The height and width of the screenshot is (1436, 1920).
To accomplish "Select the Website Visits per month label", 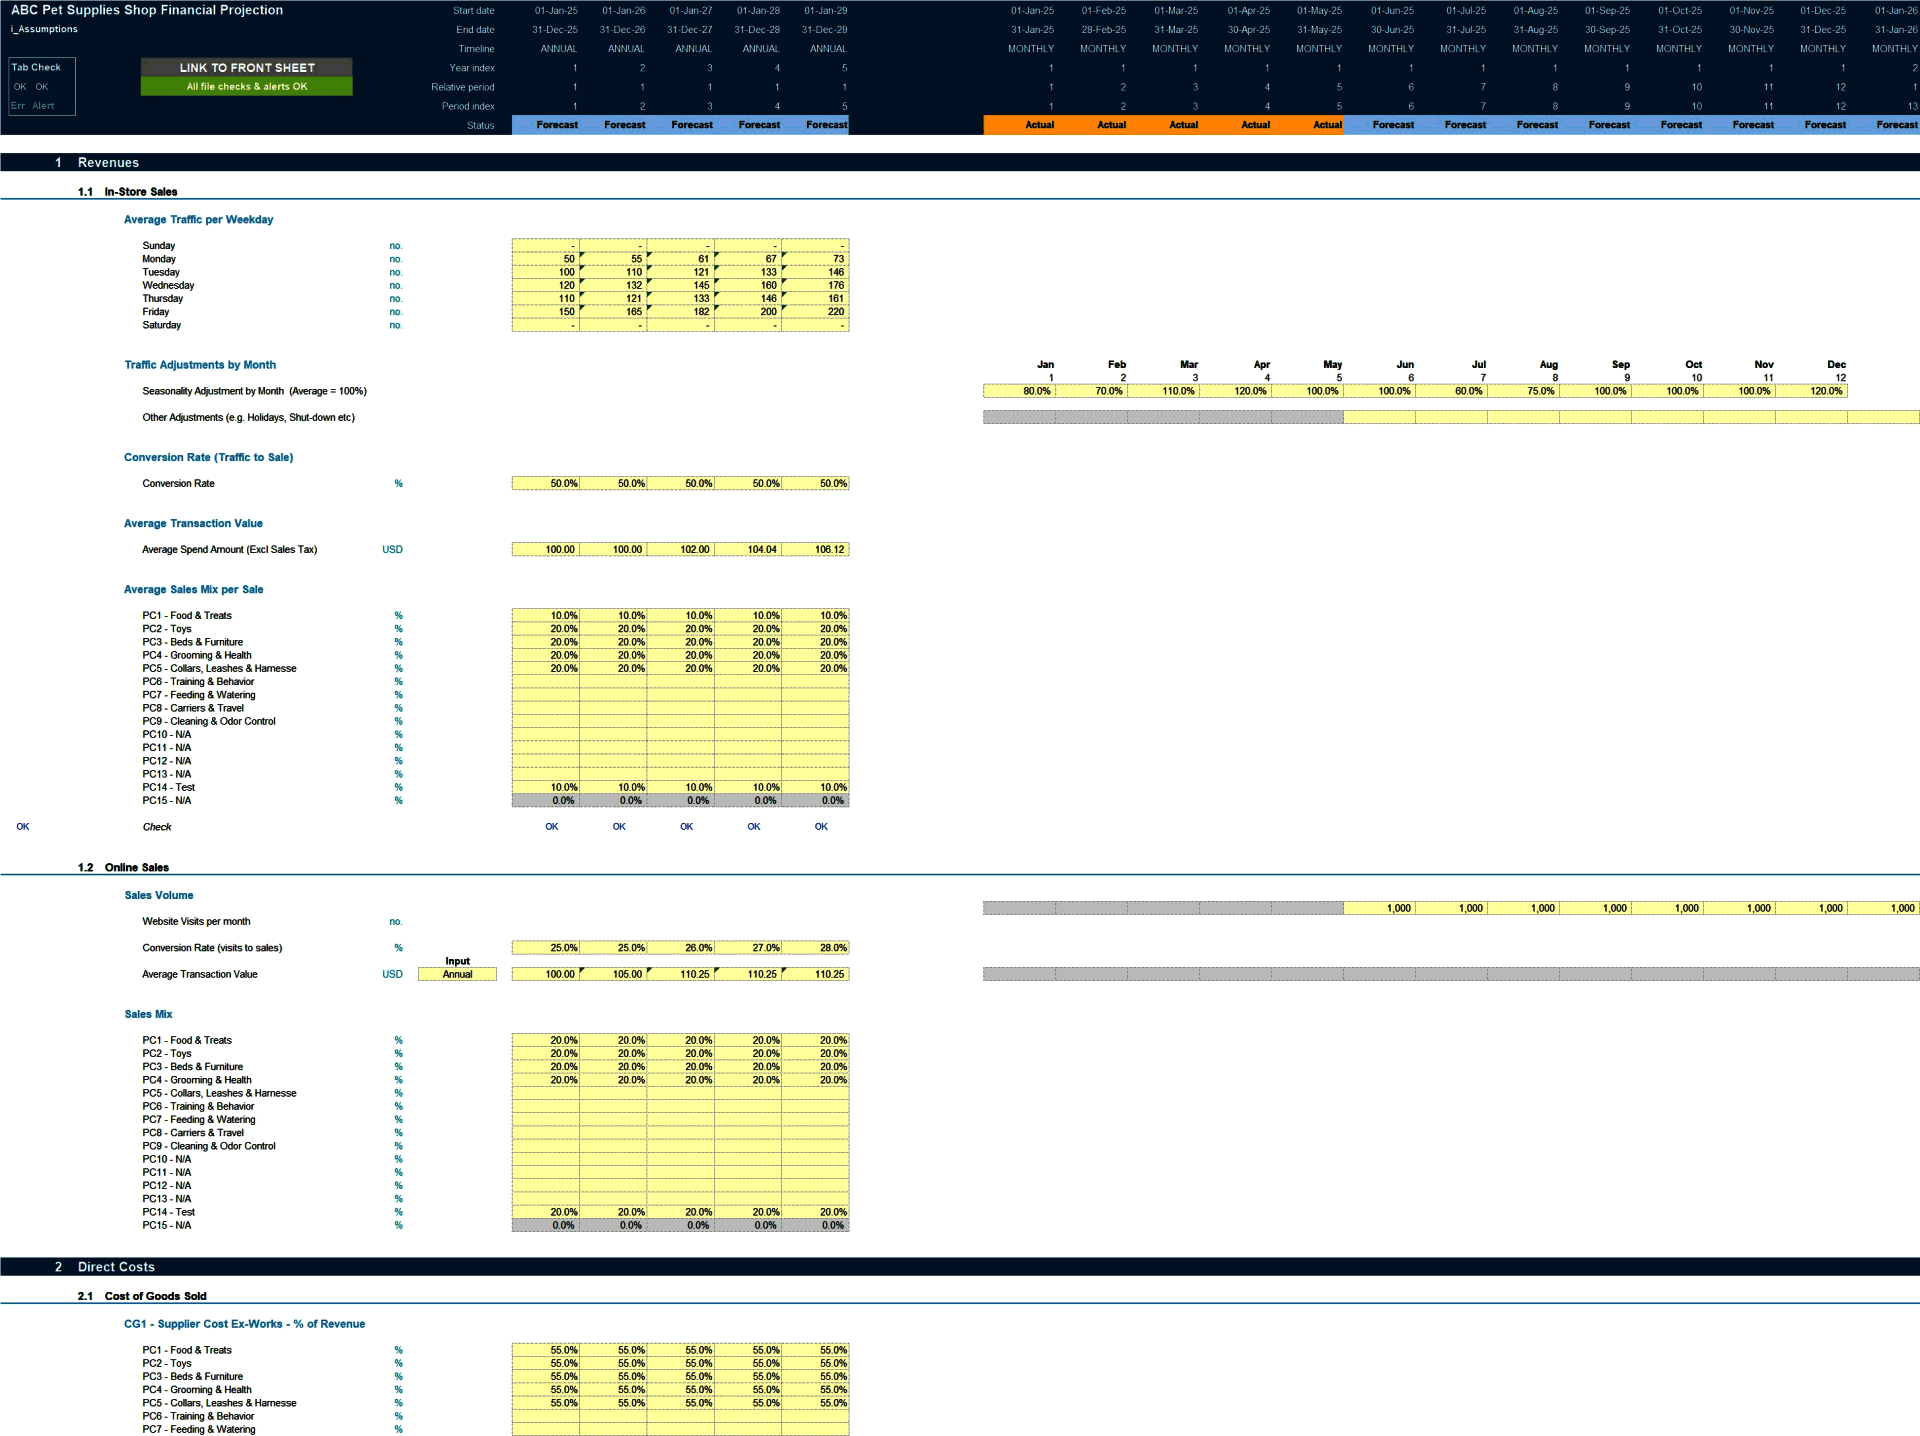I will tap(196, 922).
